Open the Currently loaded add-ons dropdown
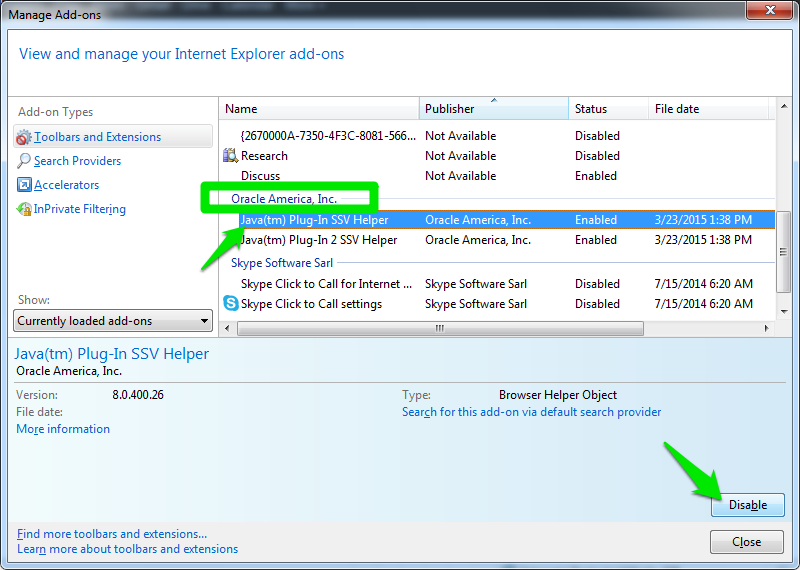This screenshot has height=570, width=800. [113, 320]
